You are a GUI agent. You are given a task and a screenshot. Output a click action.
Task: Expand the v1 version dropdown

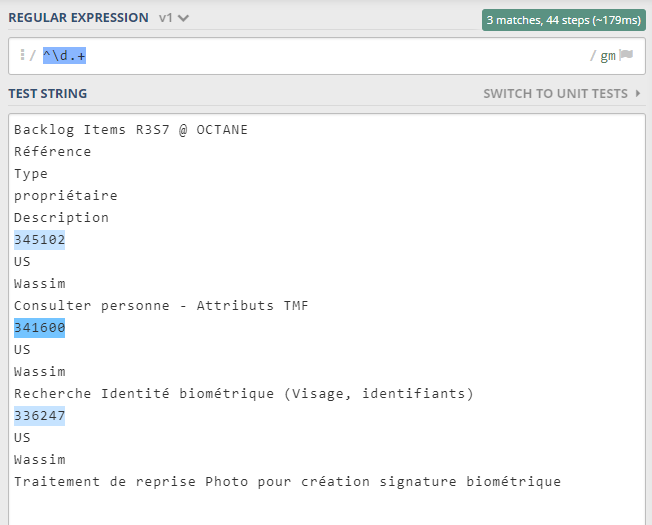[x=174, y=19]
